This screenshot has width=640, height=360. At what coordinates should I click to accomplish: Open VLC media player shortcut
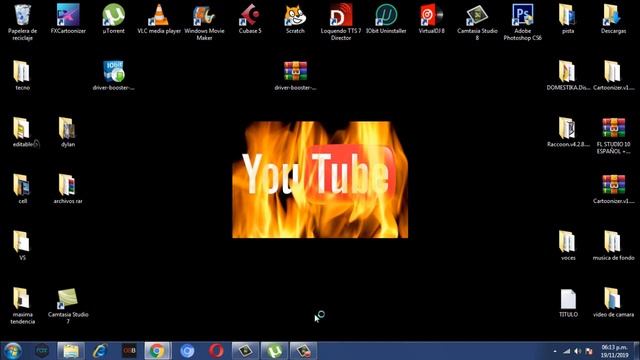[x=159, y=15]
